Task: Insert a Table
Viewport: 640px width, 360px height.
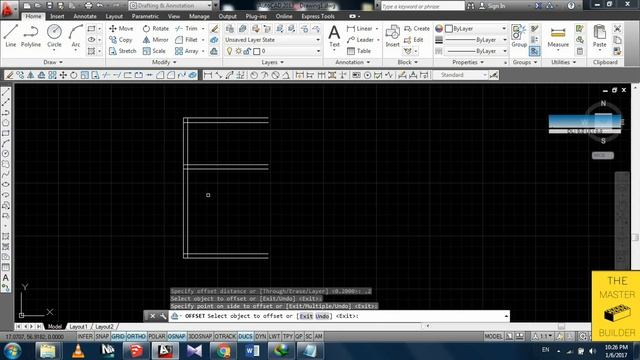Action: point(359,51)
